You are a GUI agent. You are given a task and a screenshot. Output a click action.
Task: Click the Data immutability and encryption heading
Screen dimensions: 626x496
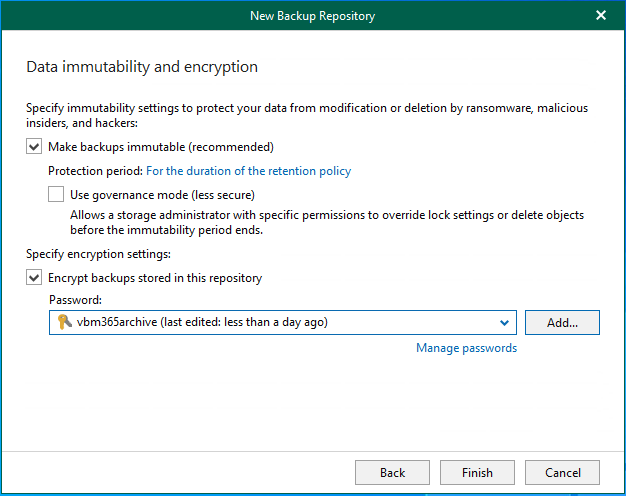click(x=141, y=67)
